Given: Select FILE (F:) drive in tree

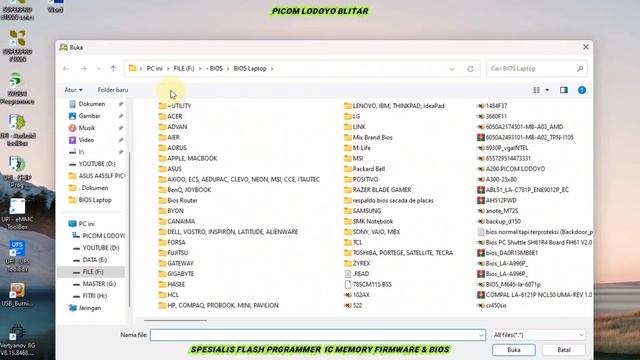Looking at the screenshot, I should [93, 272].
